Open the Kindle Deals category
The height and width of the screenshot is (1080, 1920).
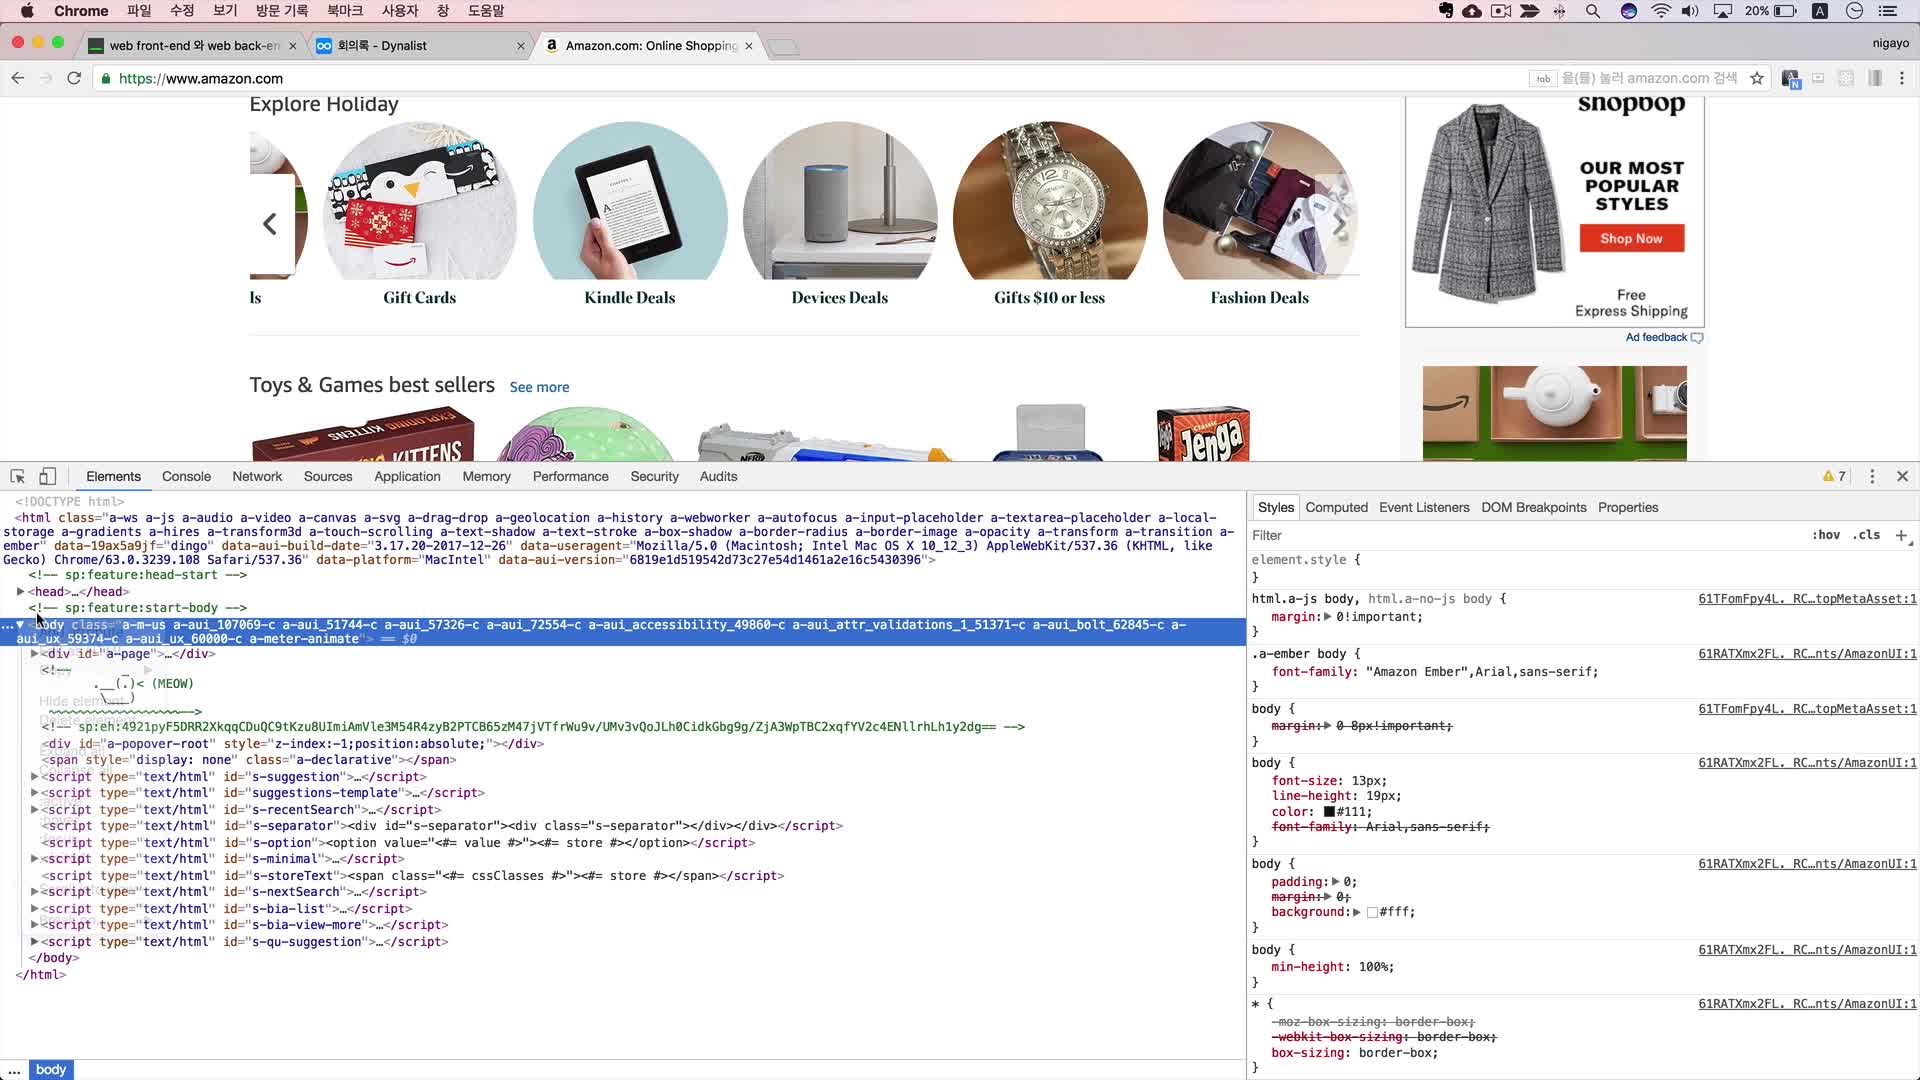coord(630,215)
